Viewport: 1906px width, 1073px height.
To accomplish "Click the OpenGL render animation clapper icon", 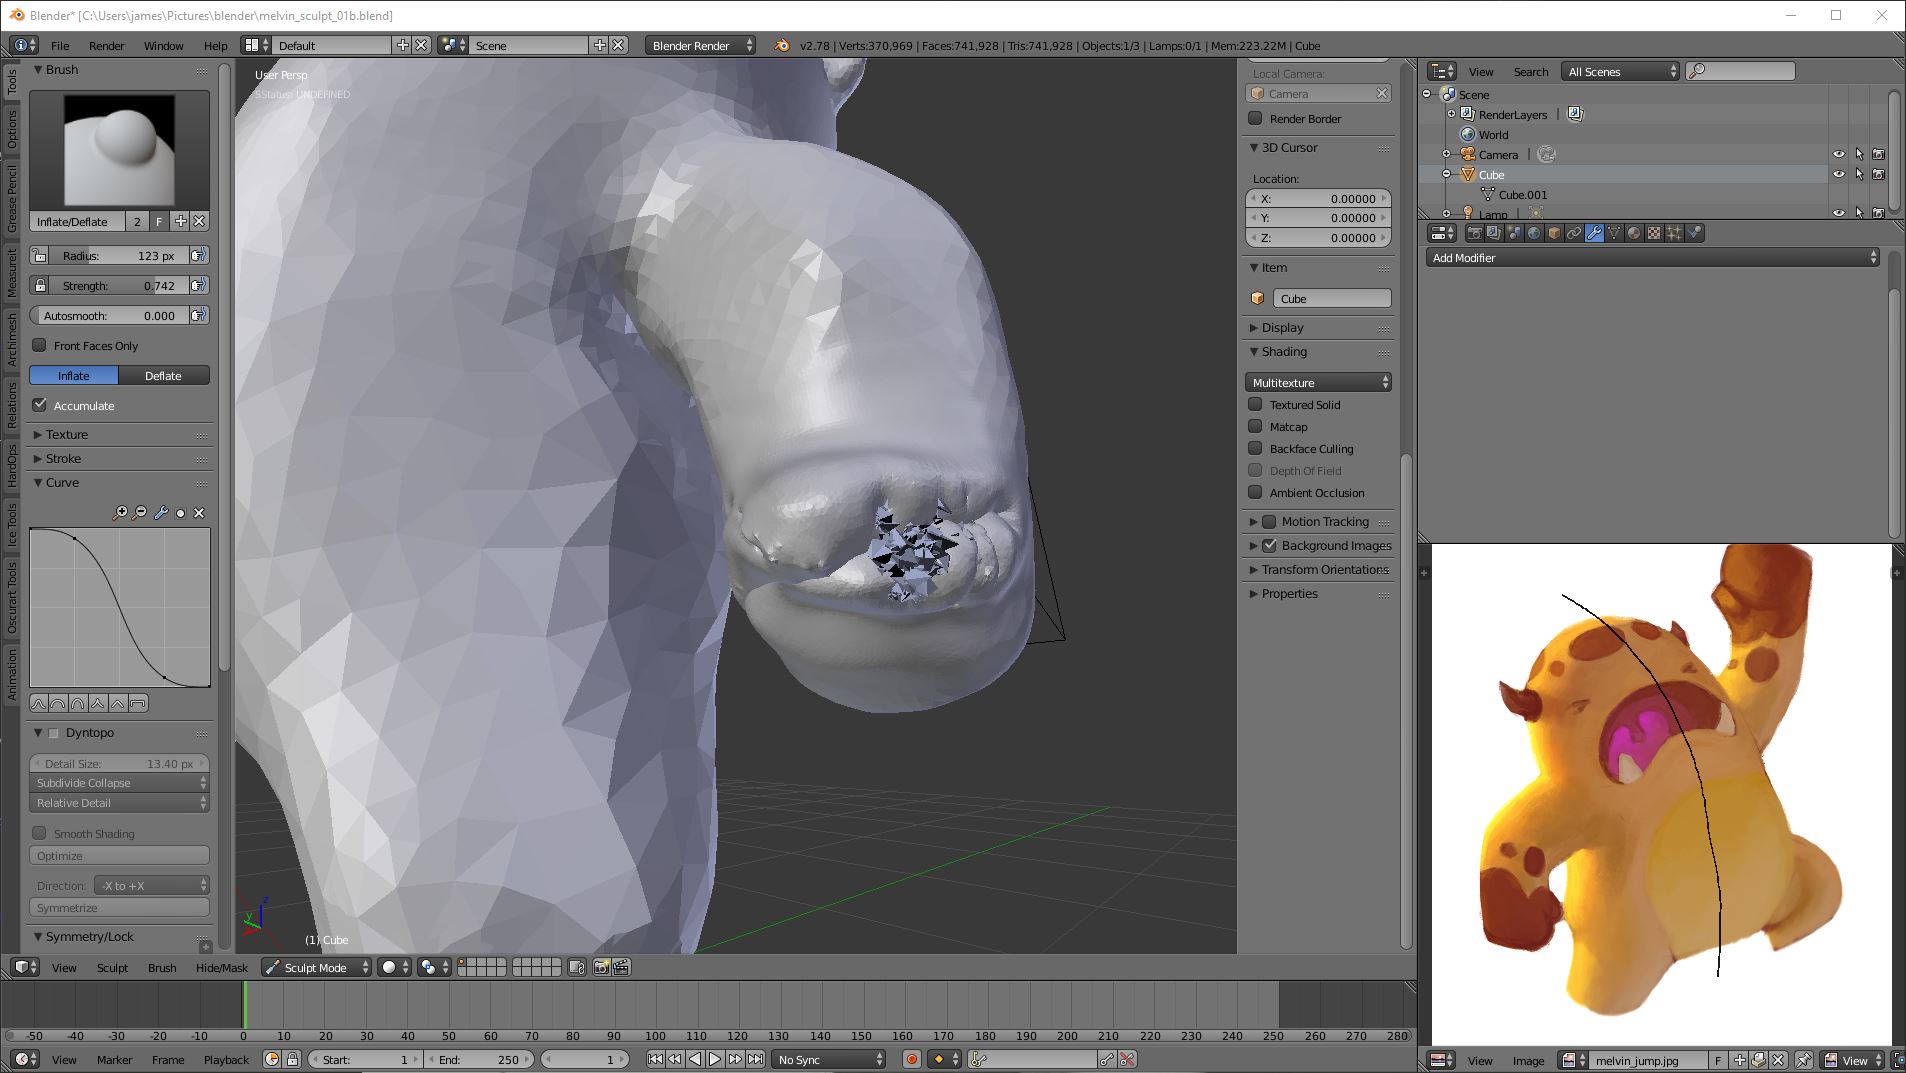I will click(621, 967).
